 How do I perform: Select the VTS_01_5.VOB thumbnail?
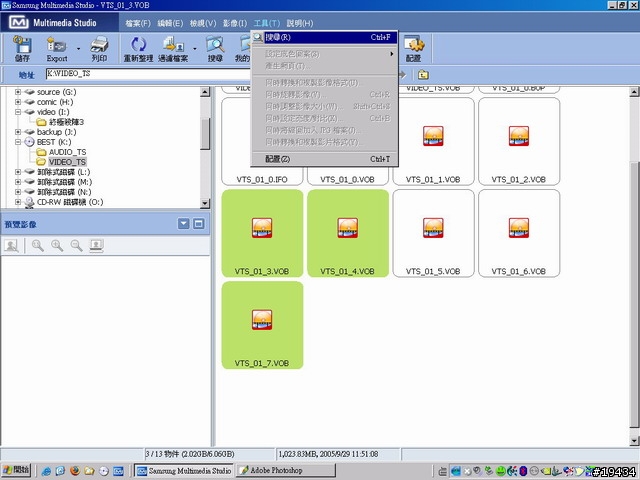(x=433, y=233)
